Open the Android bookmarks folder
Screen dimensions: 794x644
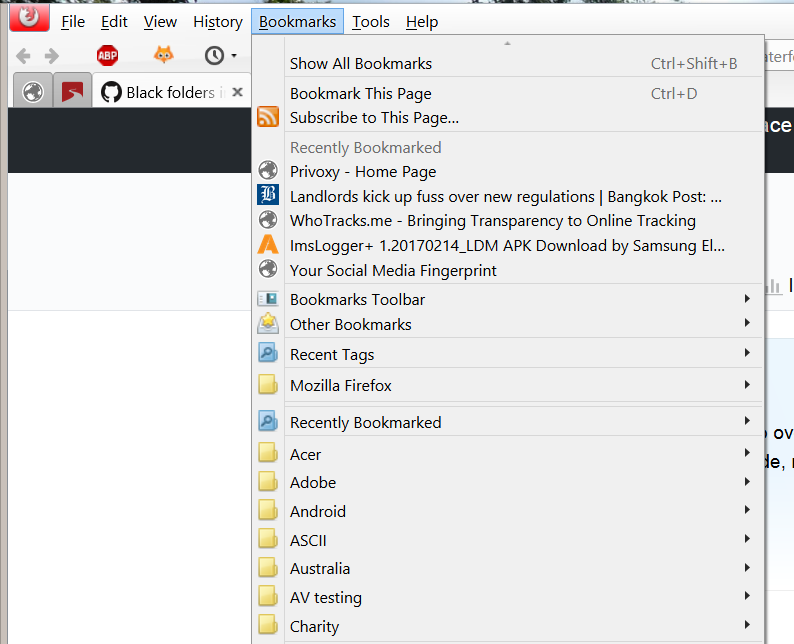click(509, 511)
